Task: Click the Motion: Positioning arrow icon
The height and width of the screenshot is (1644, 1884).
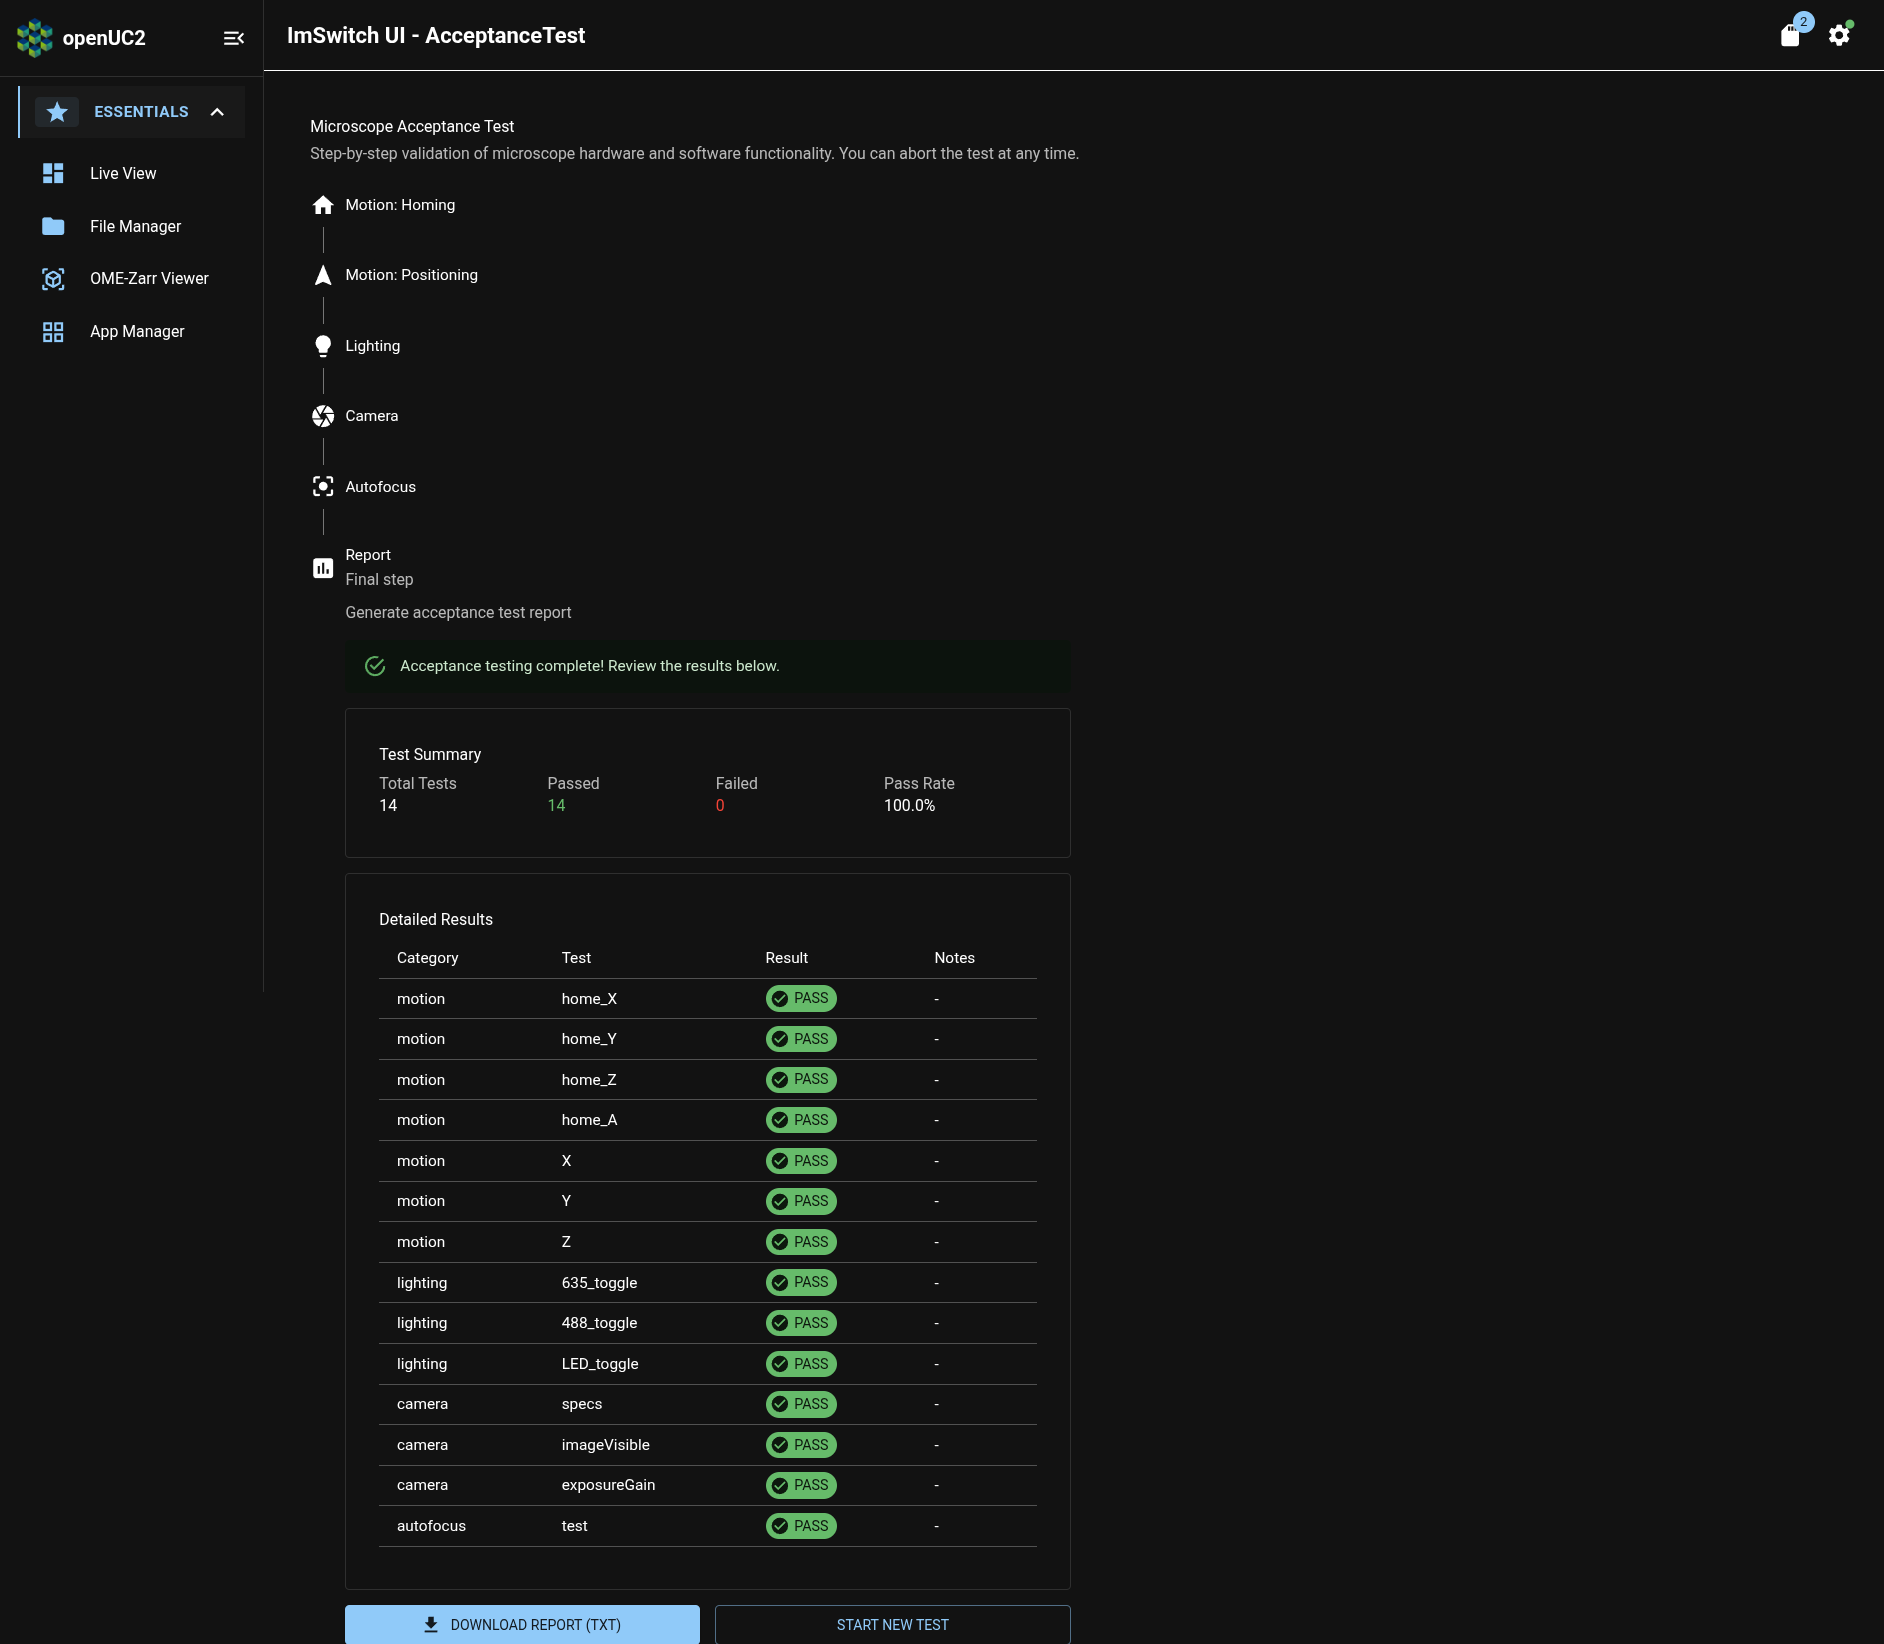Action: [x=323, y=275]
